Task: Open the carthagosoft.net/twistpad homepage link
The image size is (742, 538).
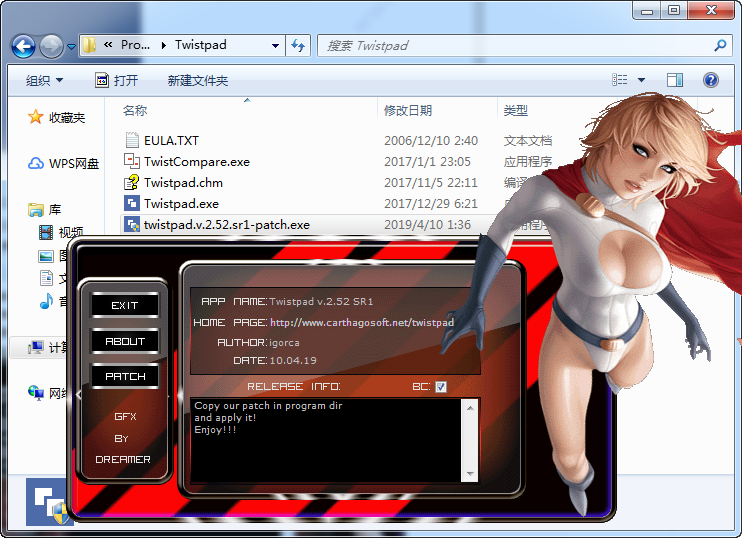Action: (x=362, y=323)
